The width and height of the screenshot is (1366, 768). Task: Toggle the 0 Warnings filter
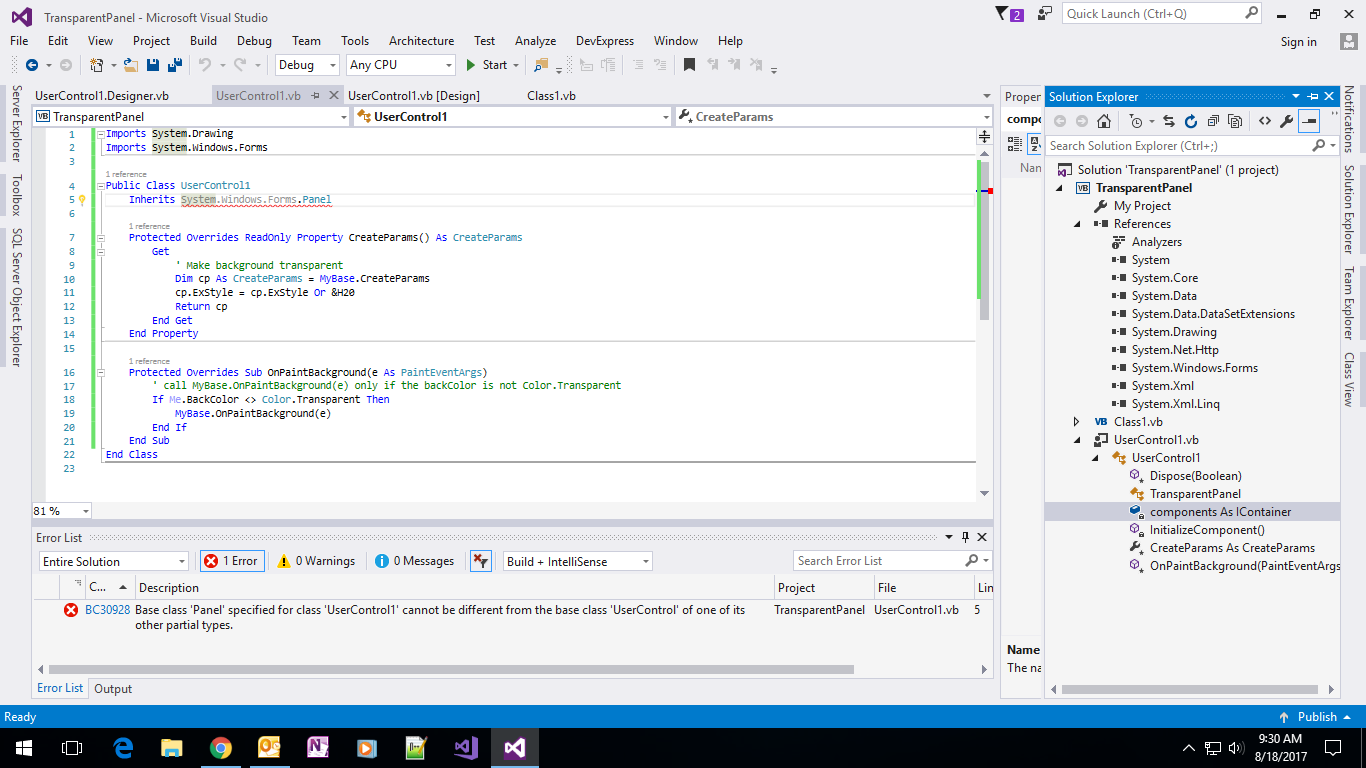(316, 561)
